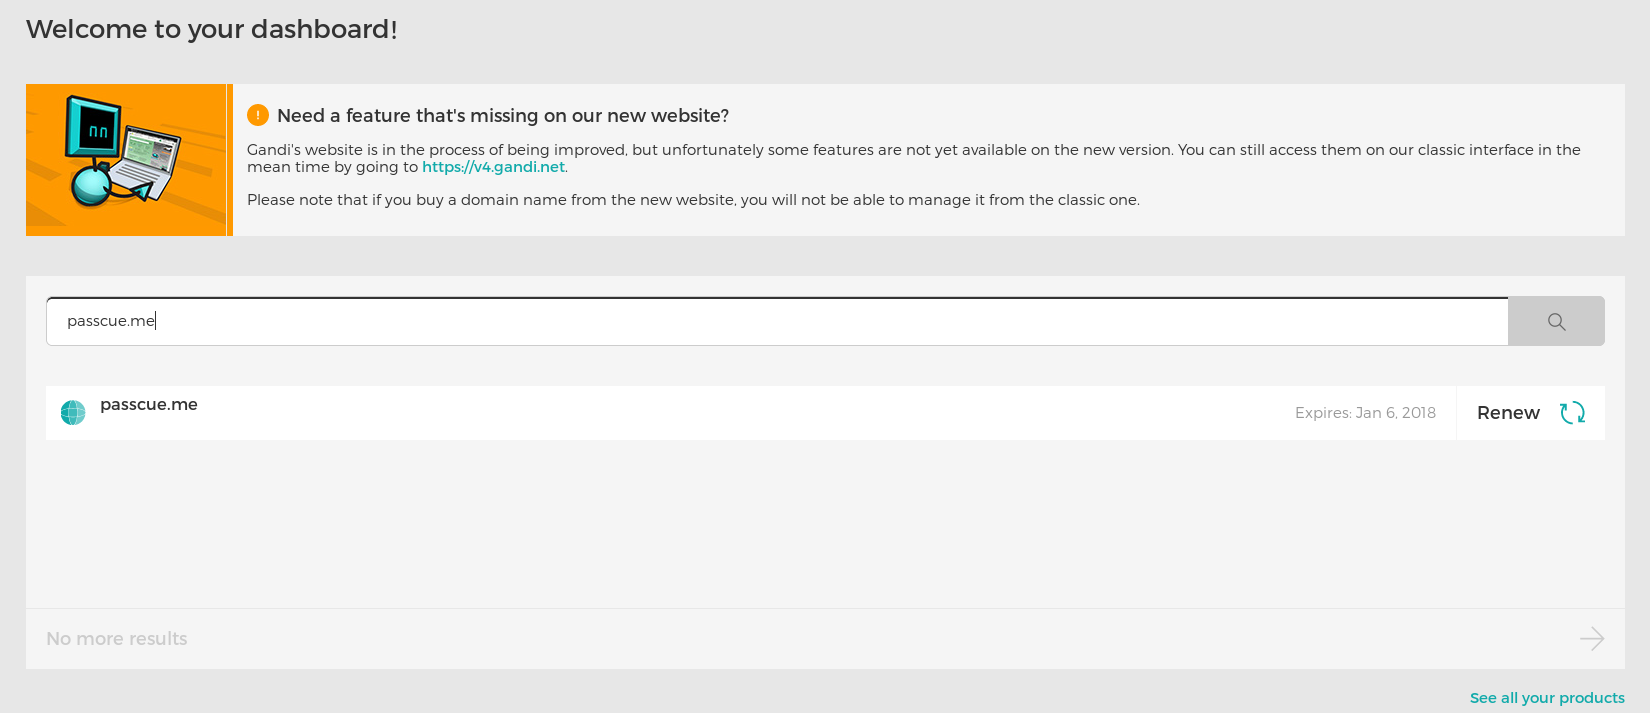This screenshot has width=1650, height=713.
Task: Click the Welcome to your dashboard heading
Action: pos(212,29)
